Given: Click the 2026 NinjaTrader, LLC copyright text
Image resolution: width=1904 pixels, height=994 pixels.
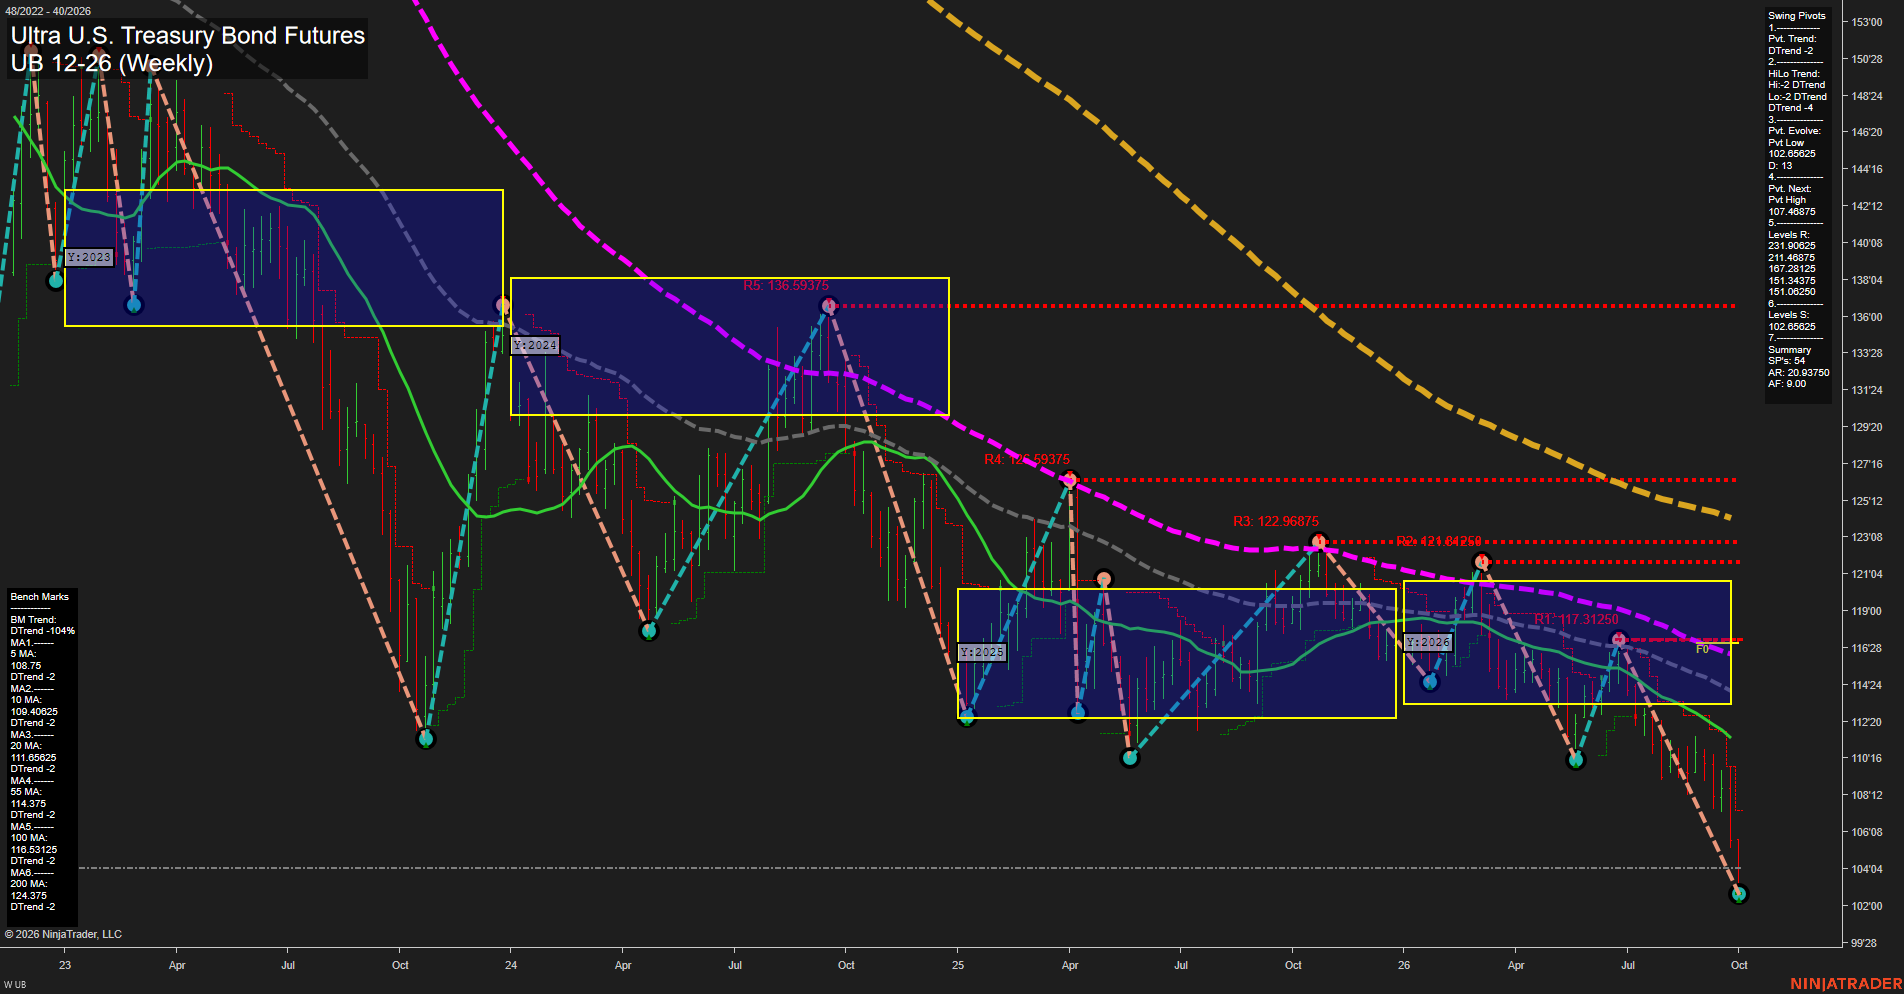Looking at the screenshot, I should pyautogui.click(x=63, y=934).
